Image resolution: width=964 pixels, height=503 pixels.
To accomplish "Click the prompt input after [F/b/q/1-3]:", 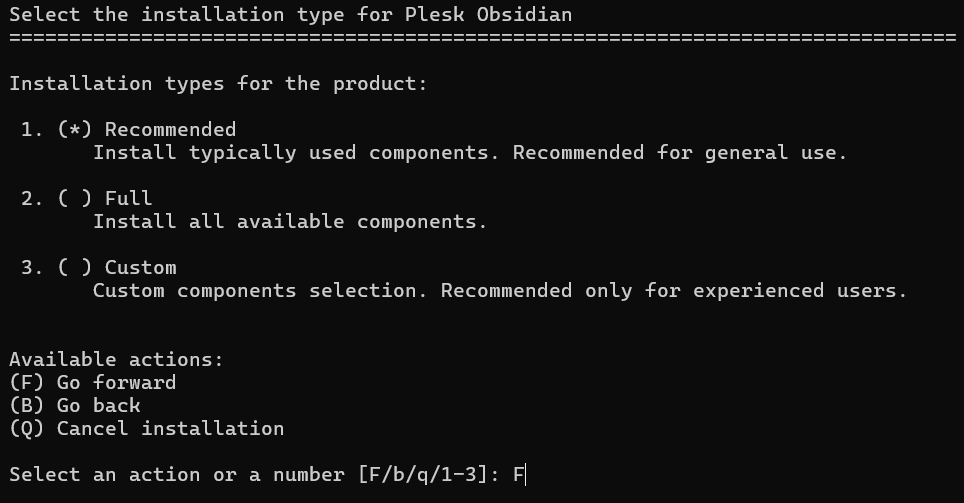I will click(520, 475).
